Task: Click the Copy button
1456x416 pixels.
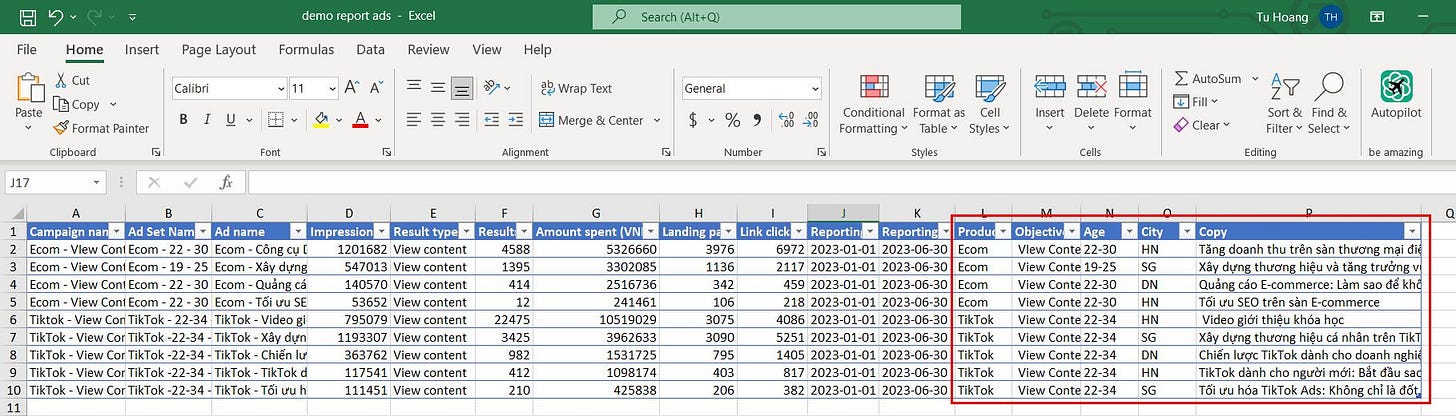Action: tap(78, 104)
